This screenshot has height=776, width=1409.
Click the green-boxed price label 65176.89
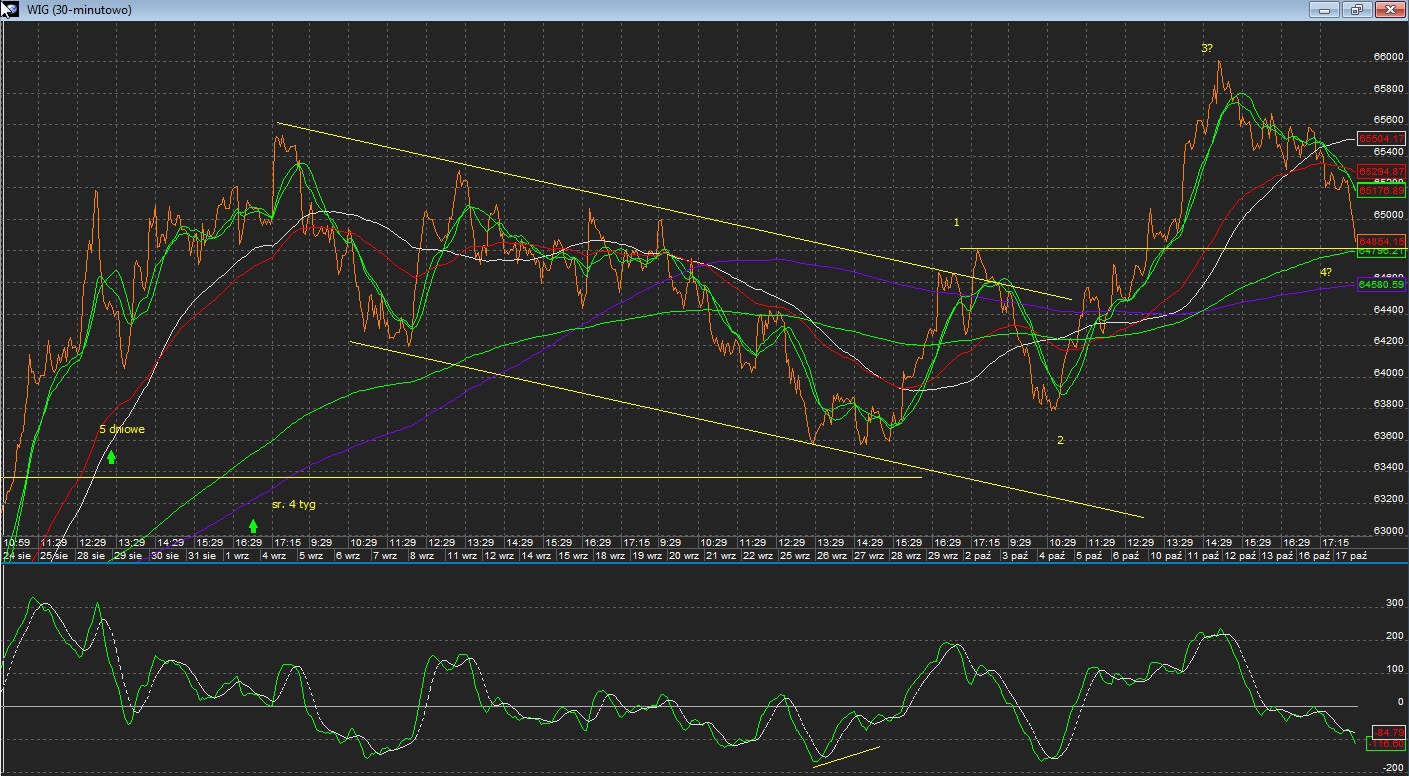[1381, 190]
